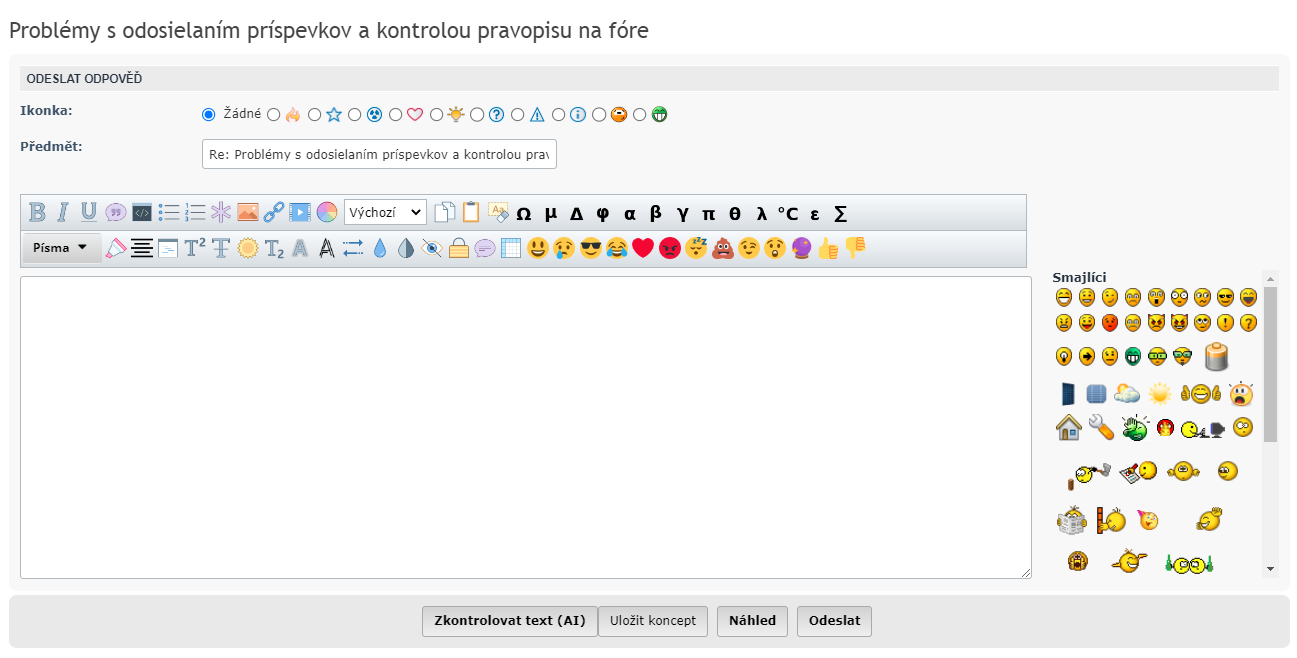
Task: Insert a table with the grid icon
Action: click(x=511, y=248)
